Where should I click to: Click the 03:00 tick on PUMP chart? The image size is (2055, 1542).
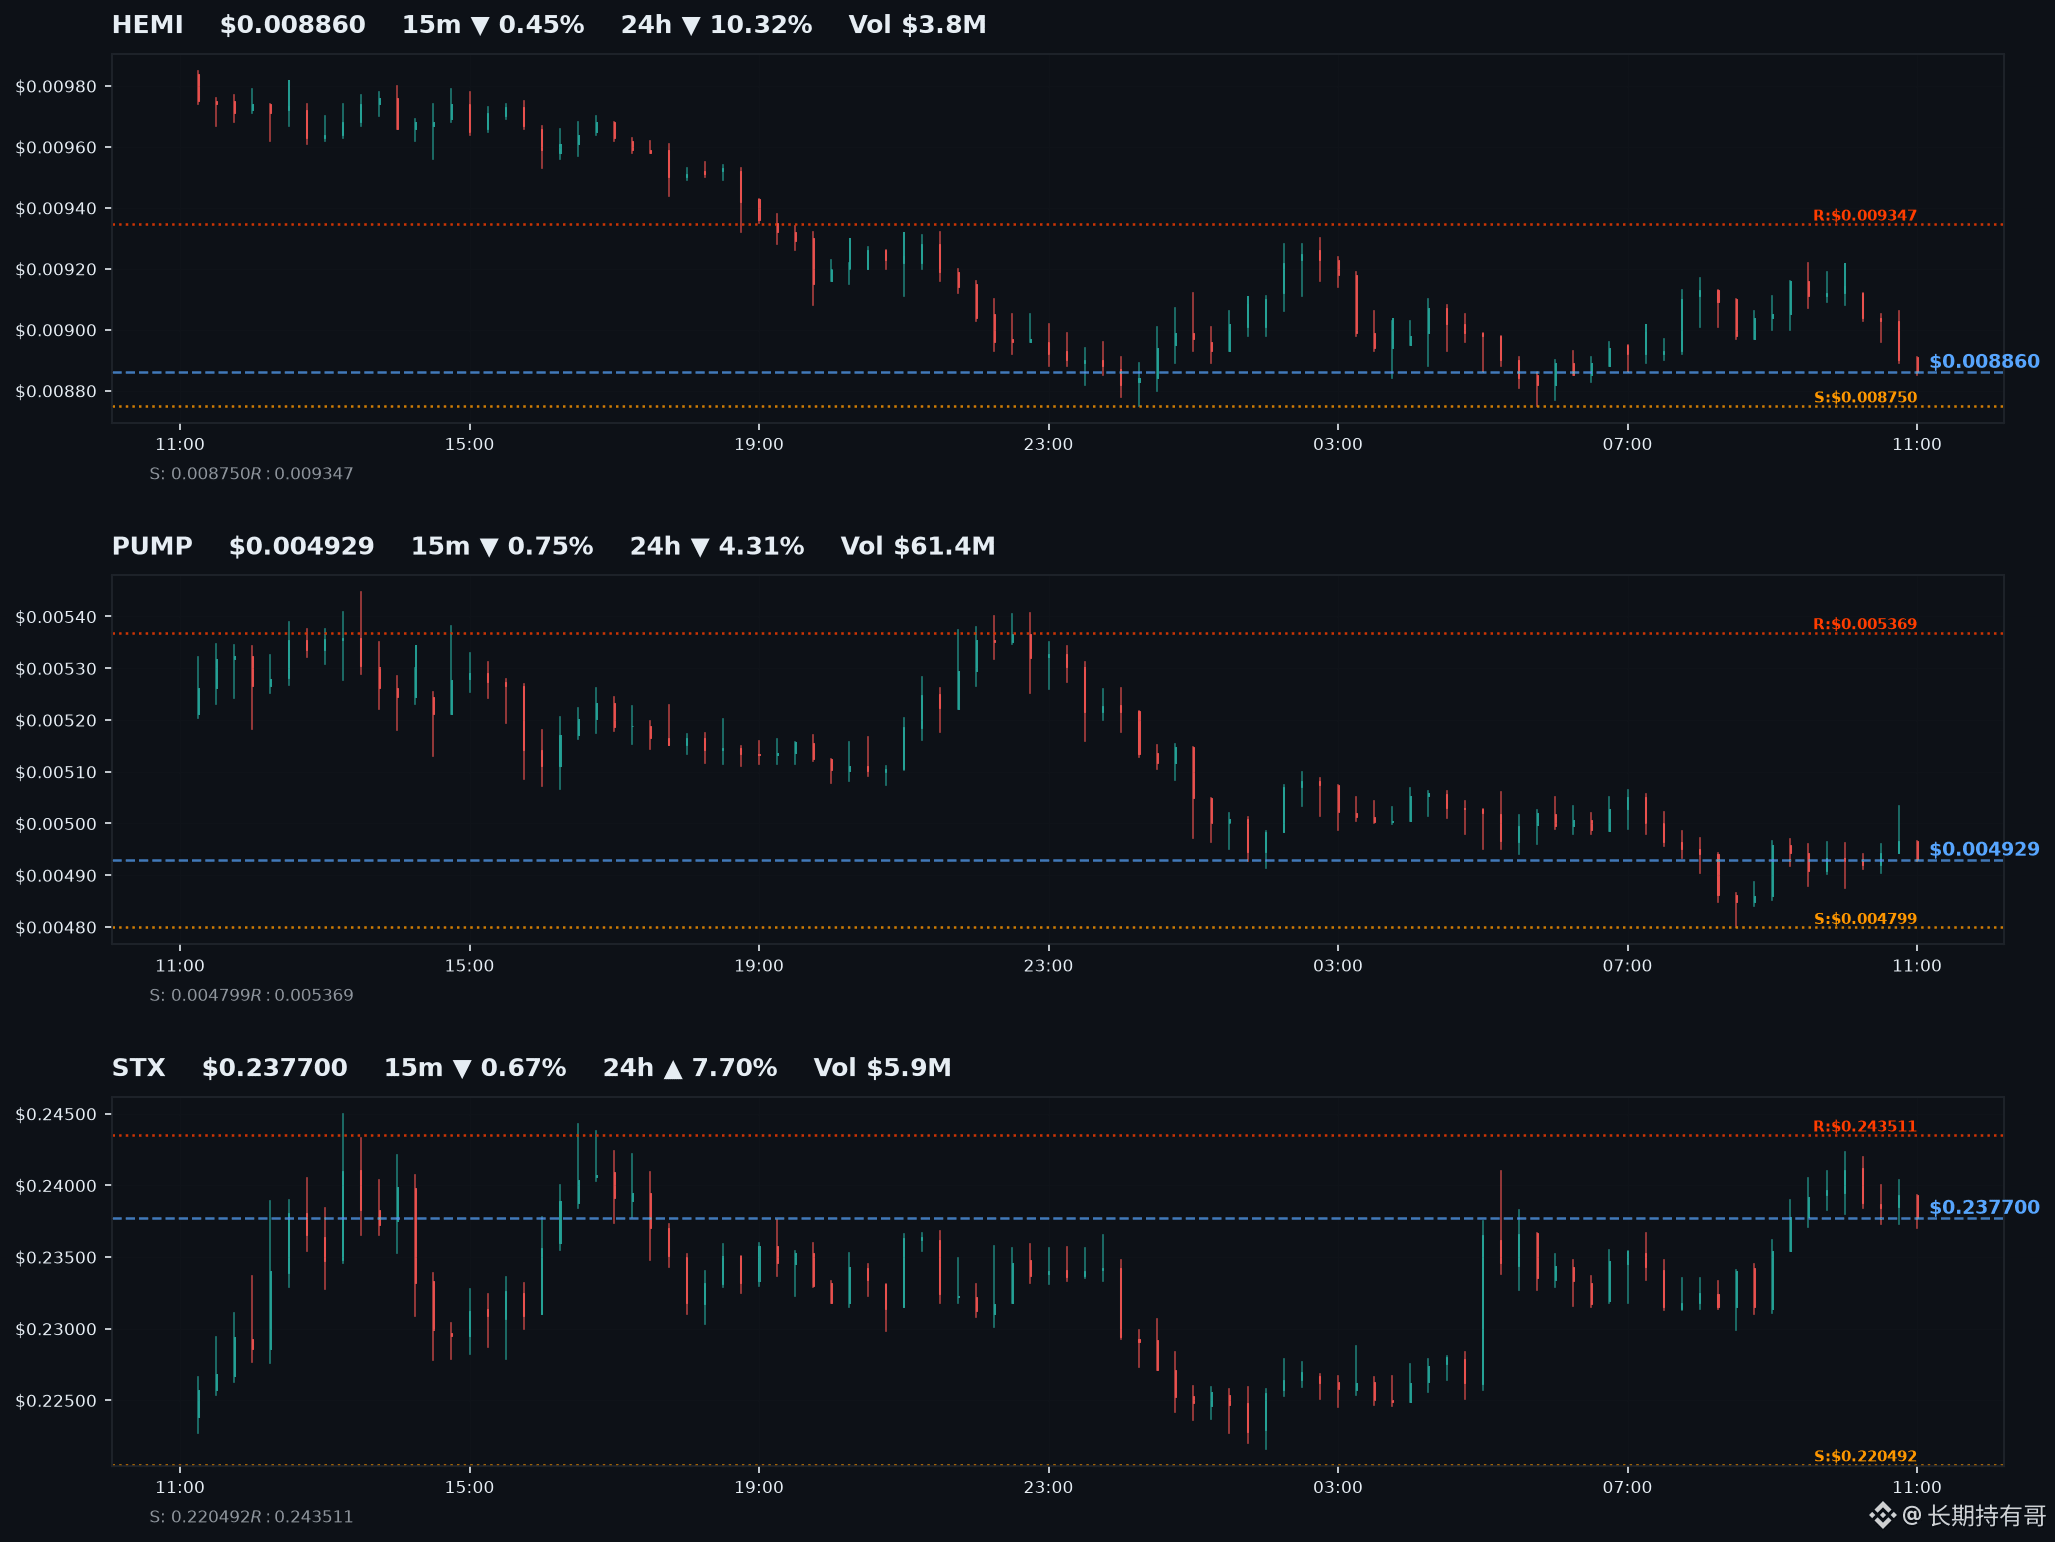[x=1338, y=966]
